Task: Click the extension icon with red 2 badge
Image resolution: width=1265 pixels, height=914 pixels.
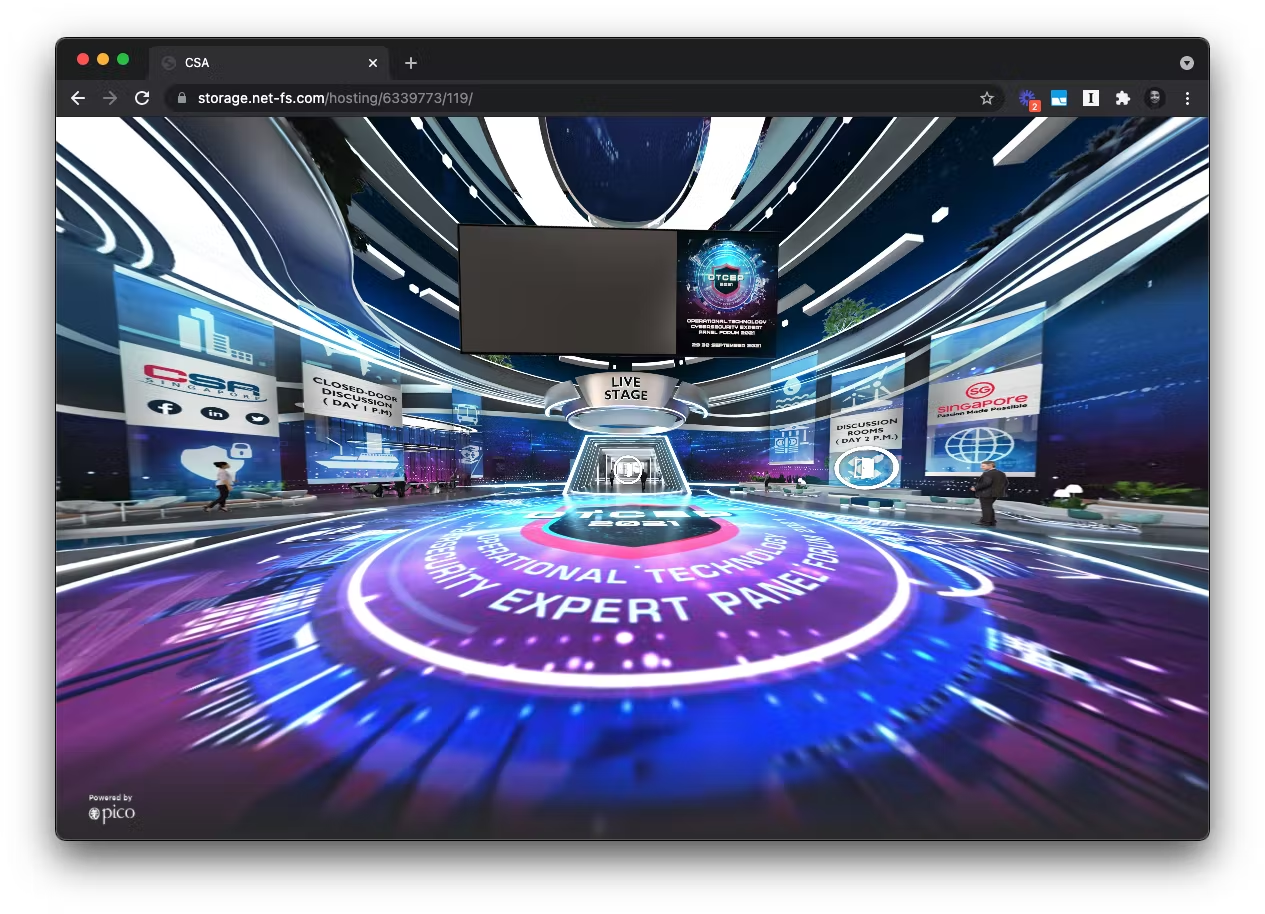Action: point(1028,98)
